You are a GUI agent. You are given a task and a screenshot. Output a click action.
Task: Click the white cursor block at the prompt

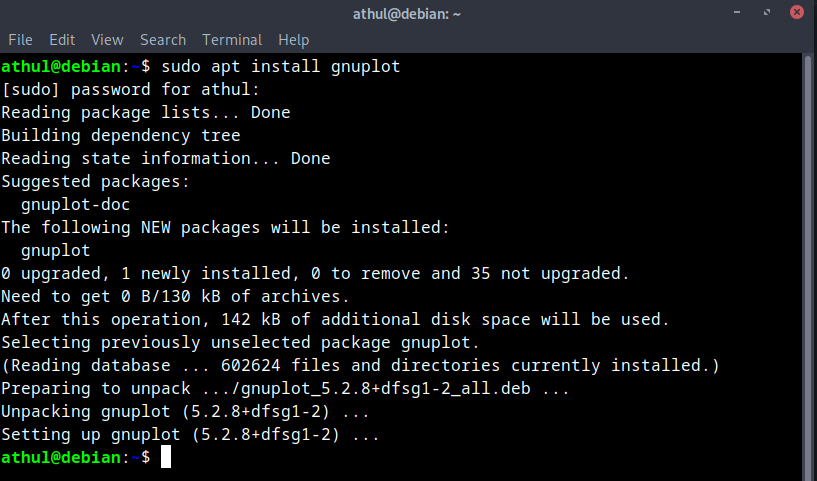[x=167, y=457]
